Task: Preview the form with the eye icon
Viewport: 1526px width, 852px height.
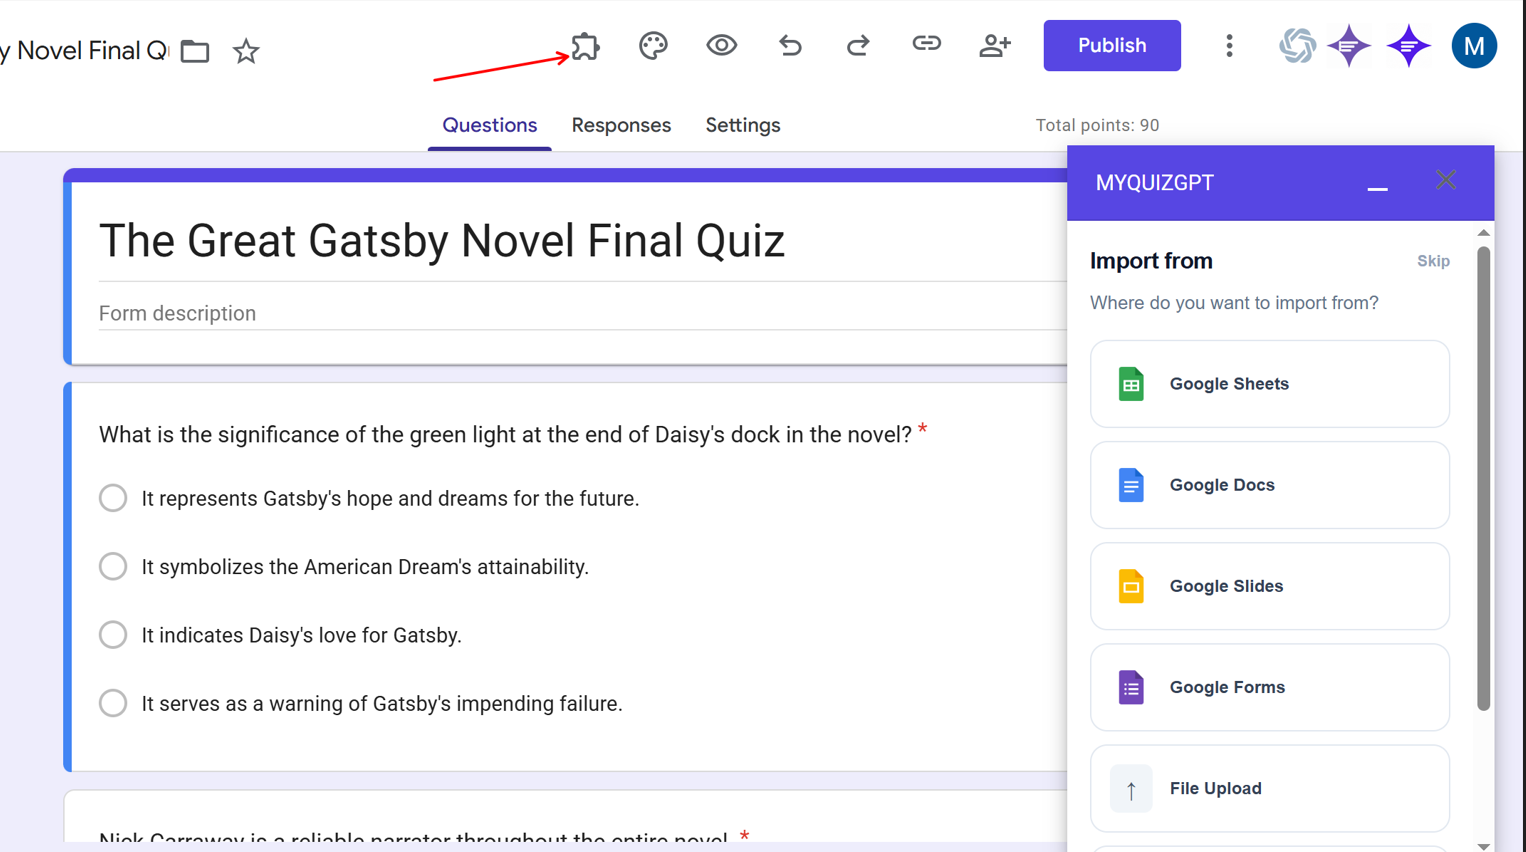Action: tap(721, 46)
